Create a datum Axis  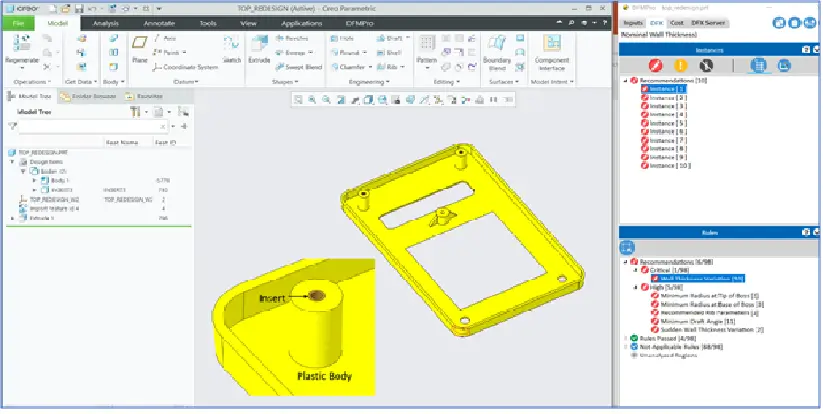tap(165, 38)
